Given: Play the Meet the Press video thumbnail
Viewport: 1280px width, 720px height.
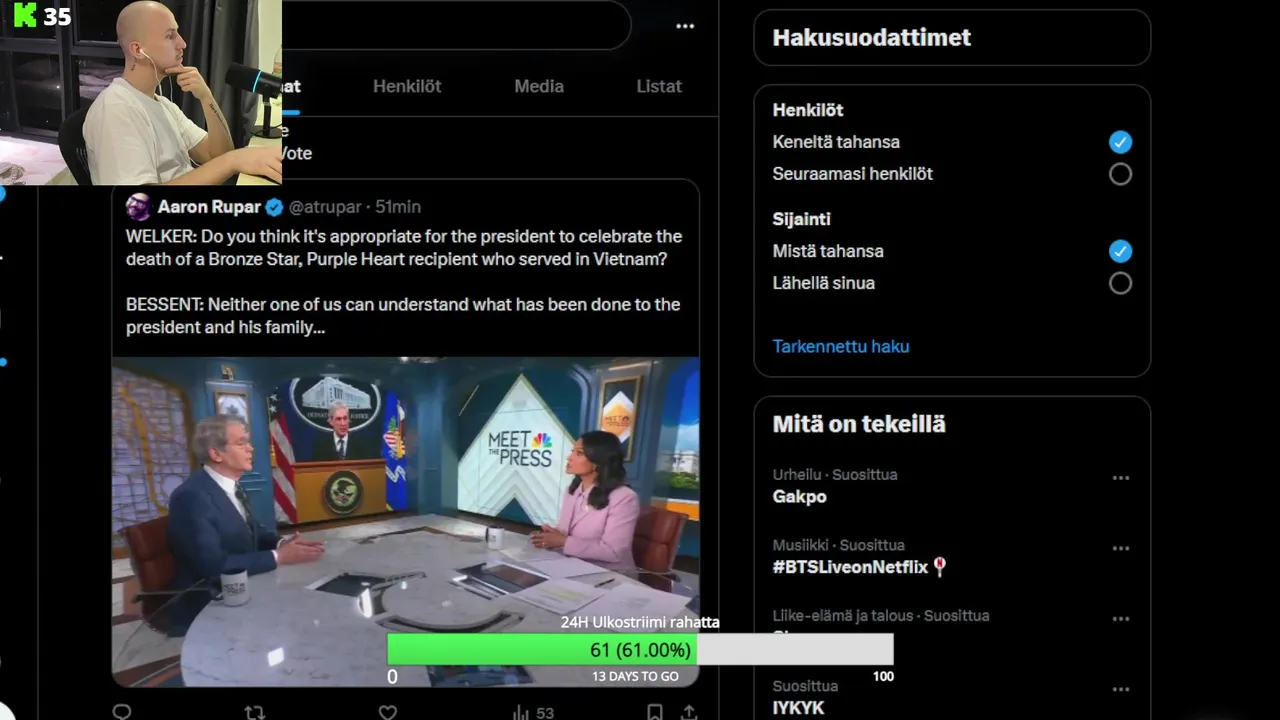Looking at the screenshot, I should [405, 521].
